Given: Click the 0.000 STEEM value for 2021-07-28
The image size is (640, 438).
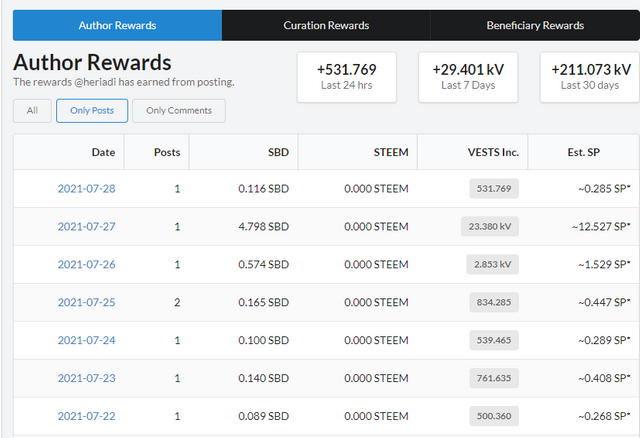Looking at the screenshot, I should pyautogui.click(x=376, y=189).
